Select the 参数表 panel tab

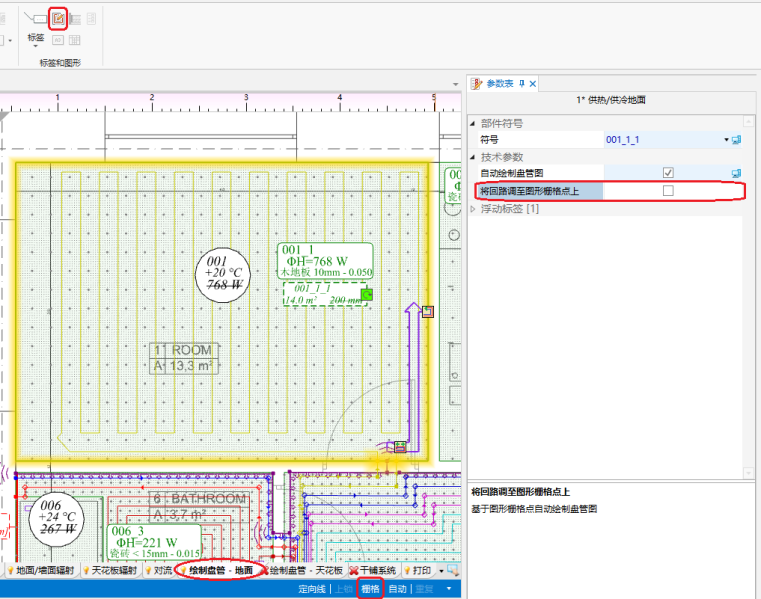500,83
